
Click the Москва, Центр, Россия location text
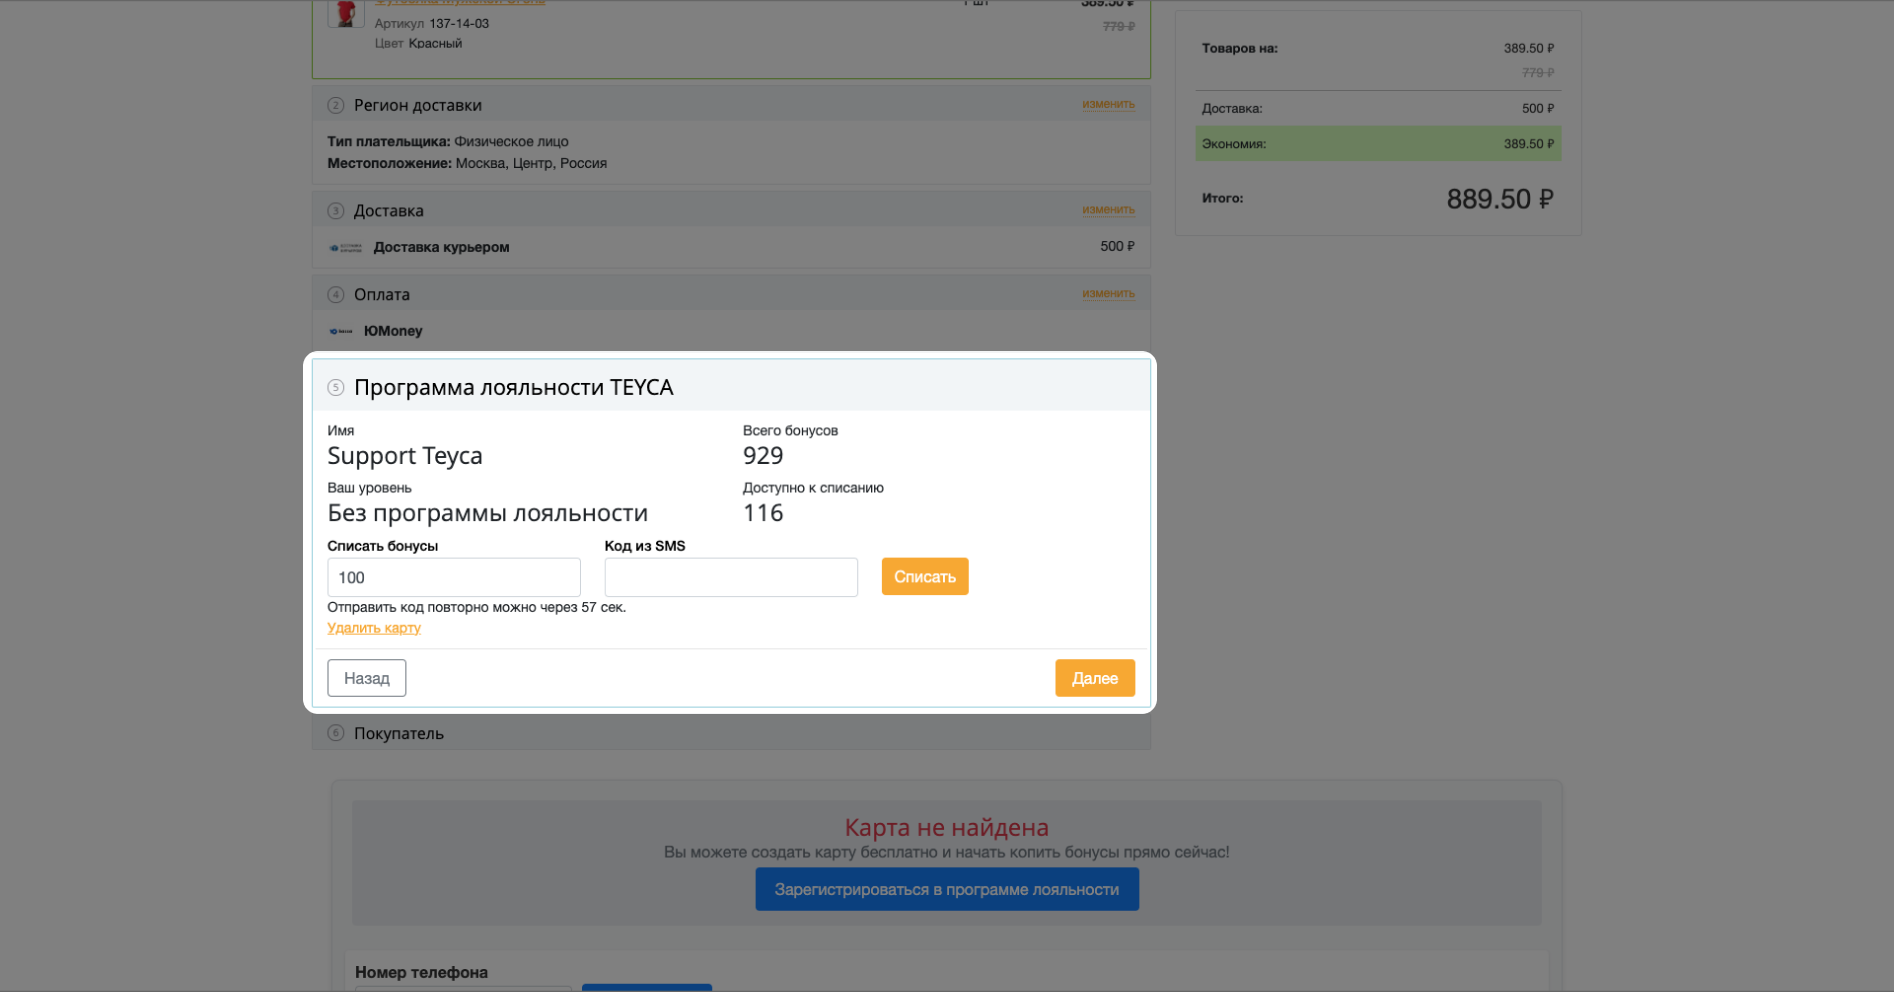(x=531, y=163)
